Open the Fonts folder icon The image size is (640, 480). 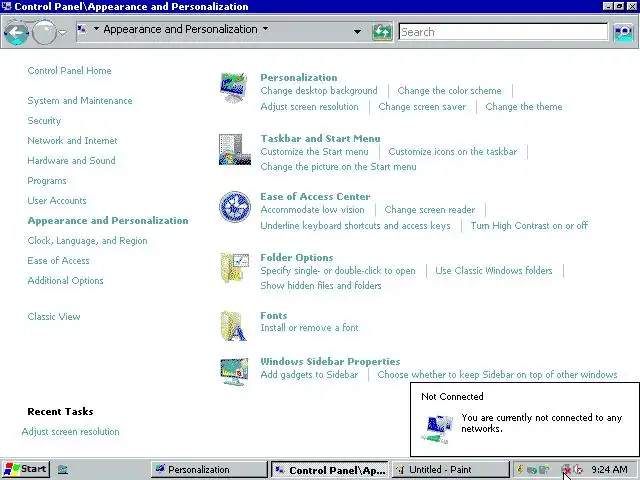(233, 326)
